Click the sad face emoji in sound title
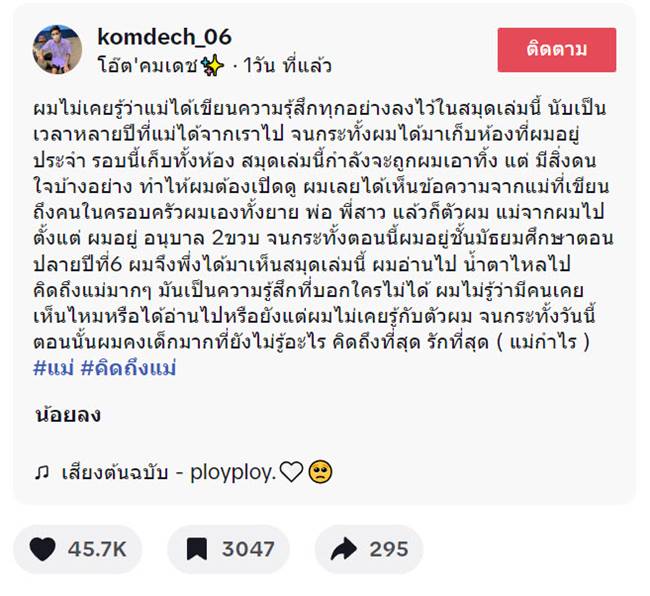 click(x=320, y=472)
